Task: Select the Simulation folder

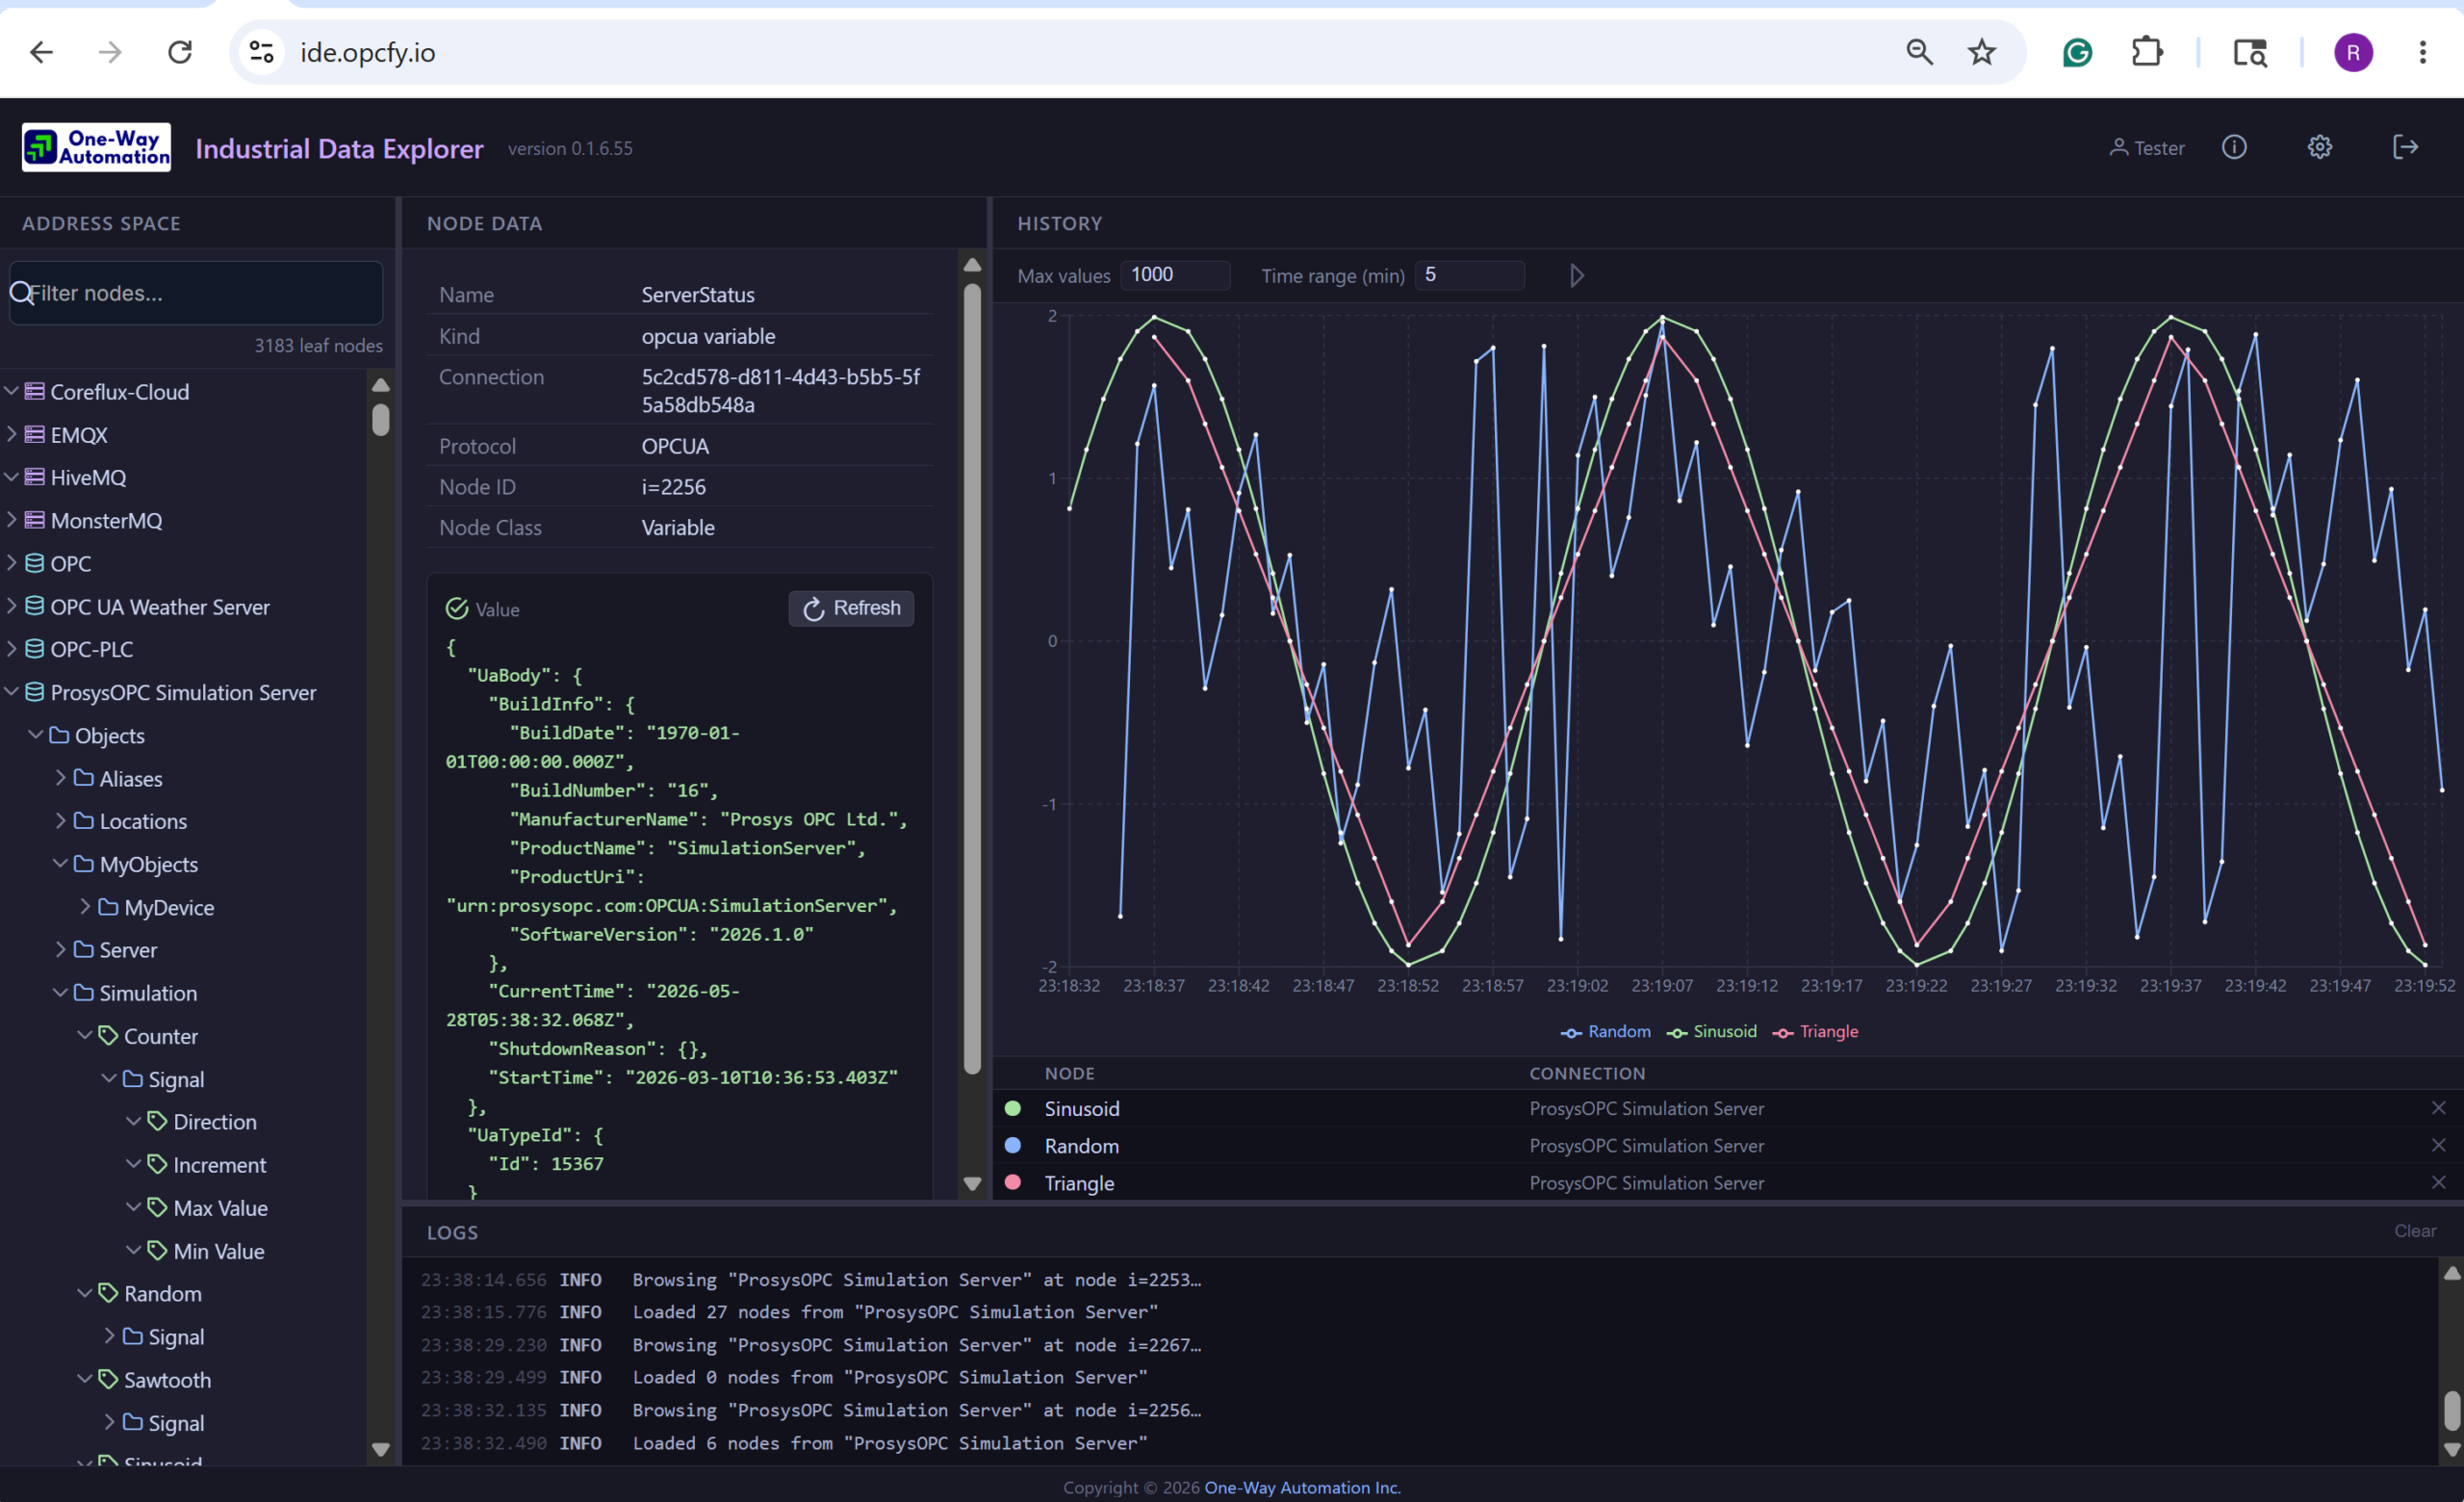Action: point(147,993)
